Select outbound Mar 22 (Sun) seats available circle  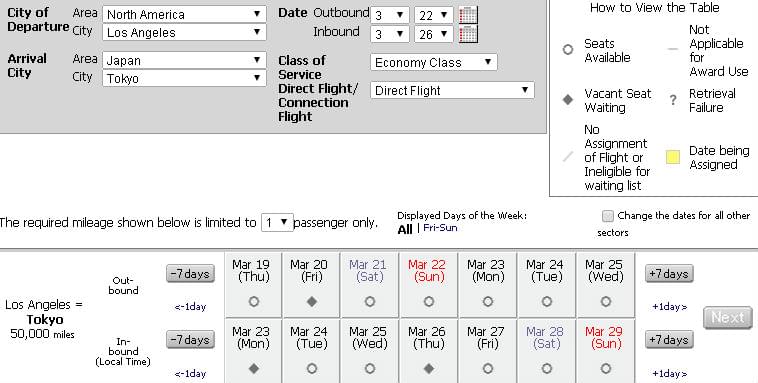click(429, 302)
